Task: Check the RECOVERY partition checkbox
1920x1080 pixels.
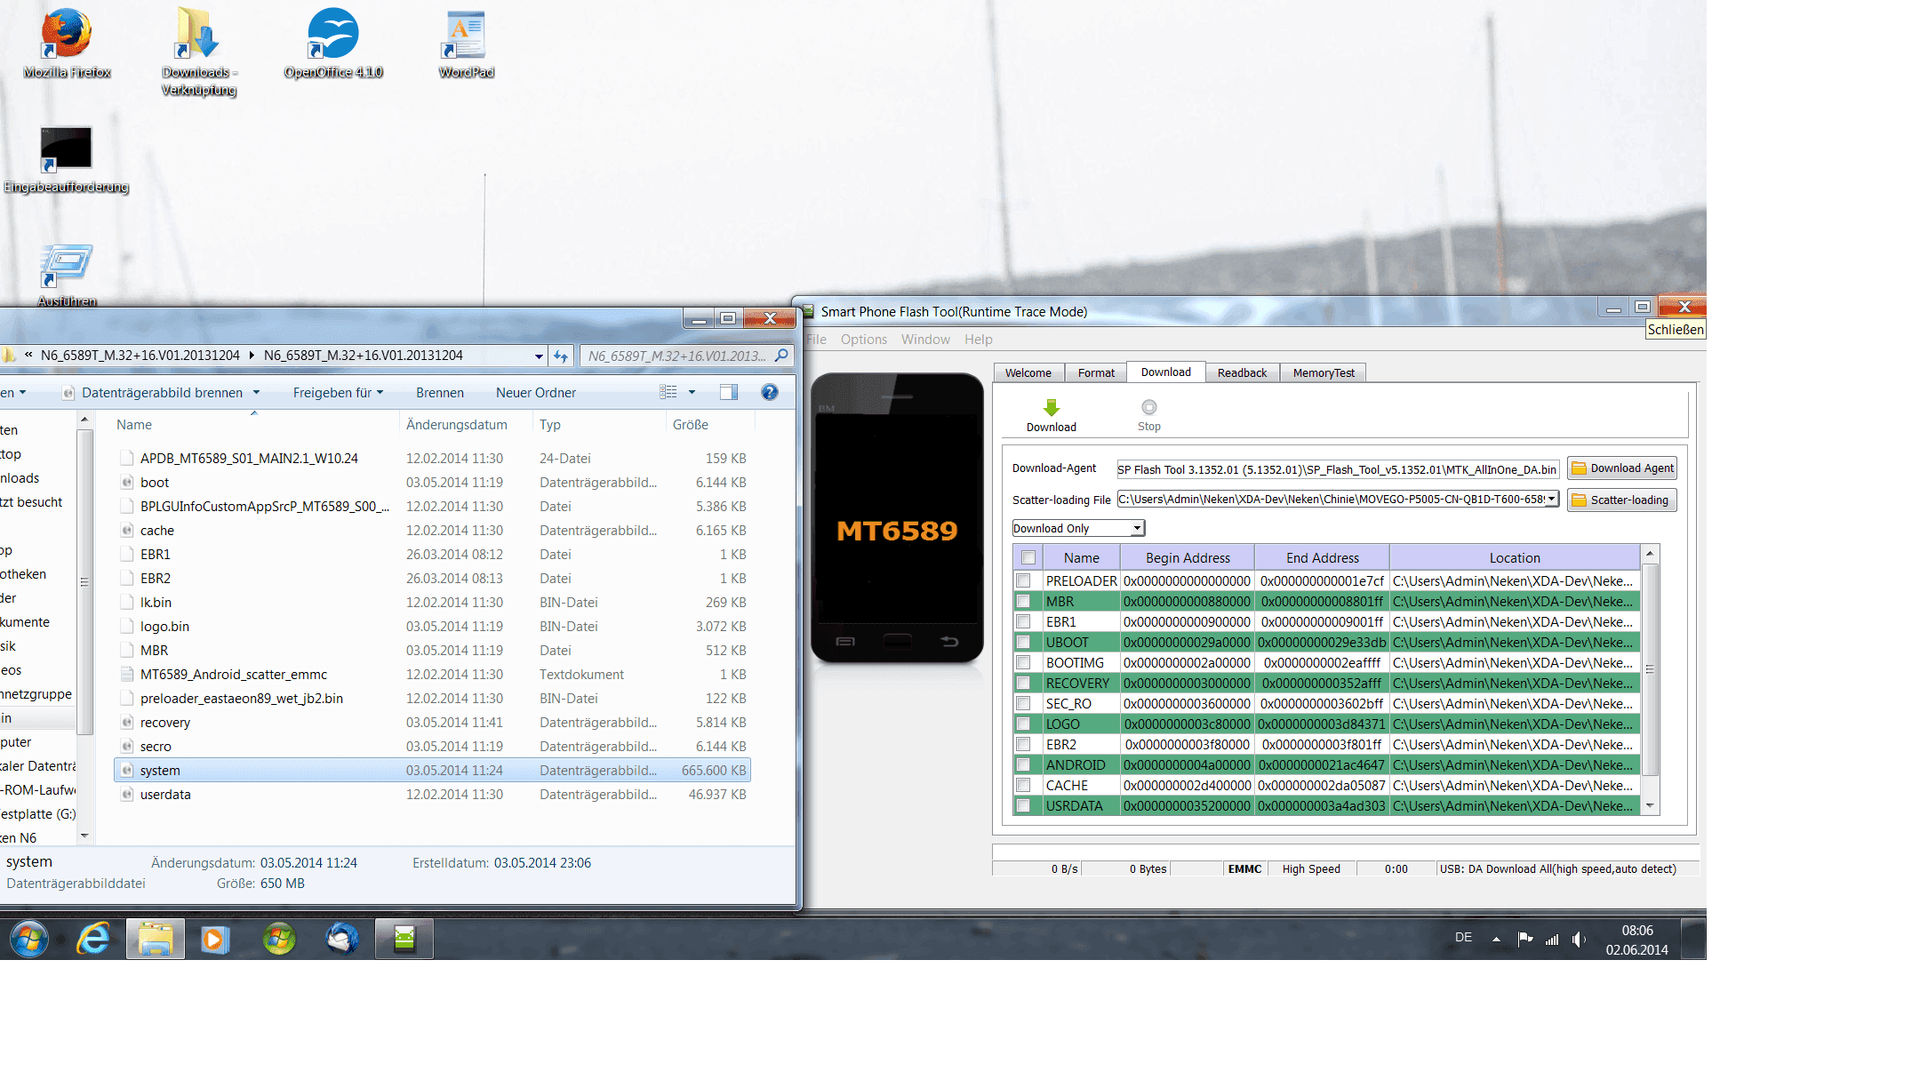Action: [x=1023, y=683]
